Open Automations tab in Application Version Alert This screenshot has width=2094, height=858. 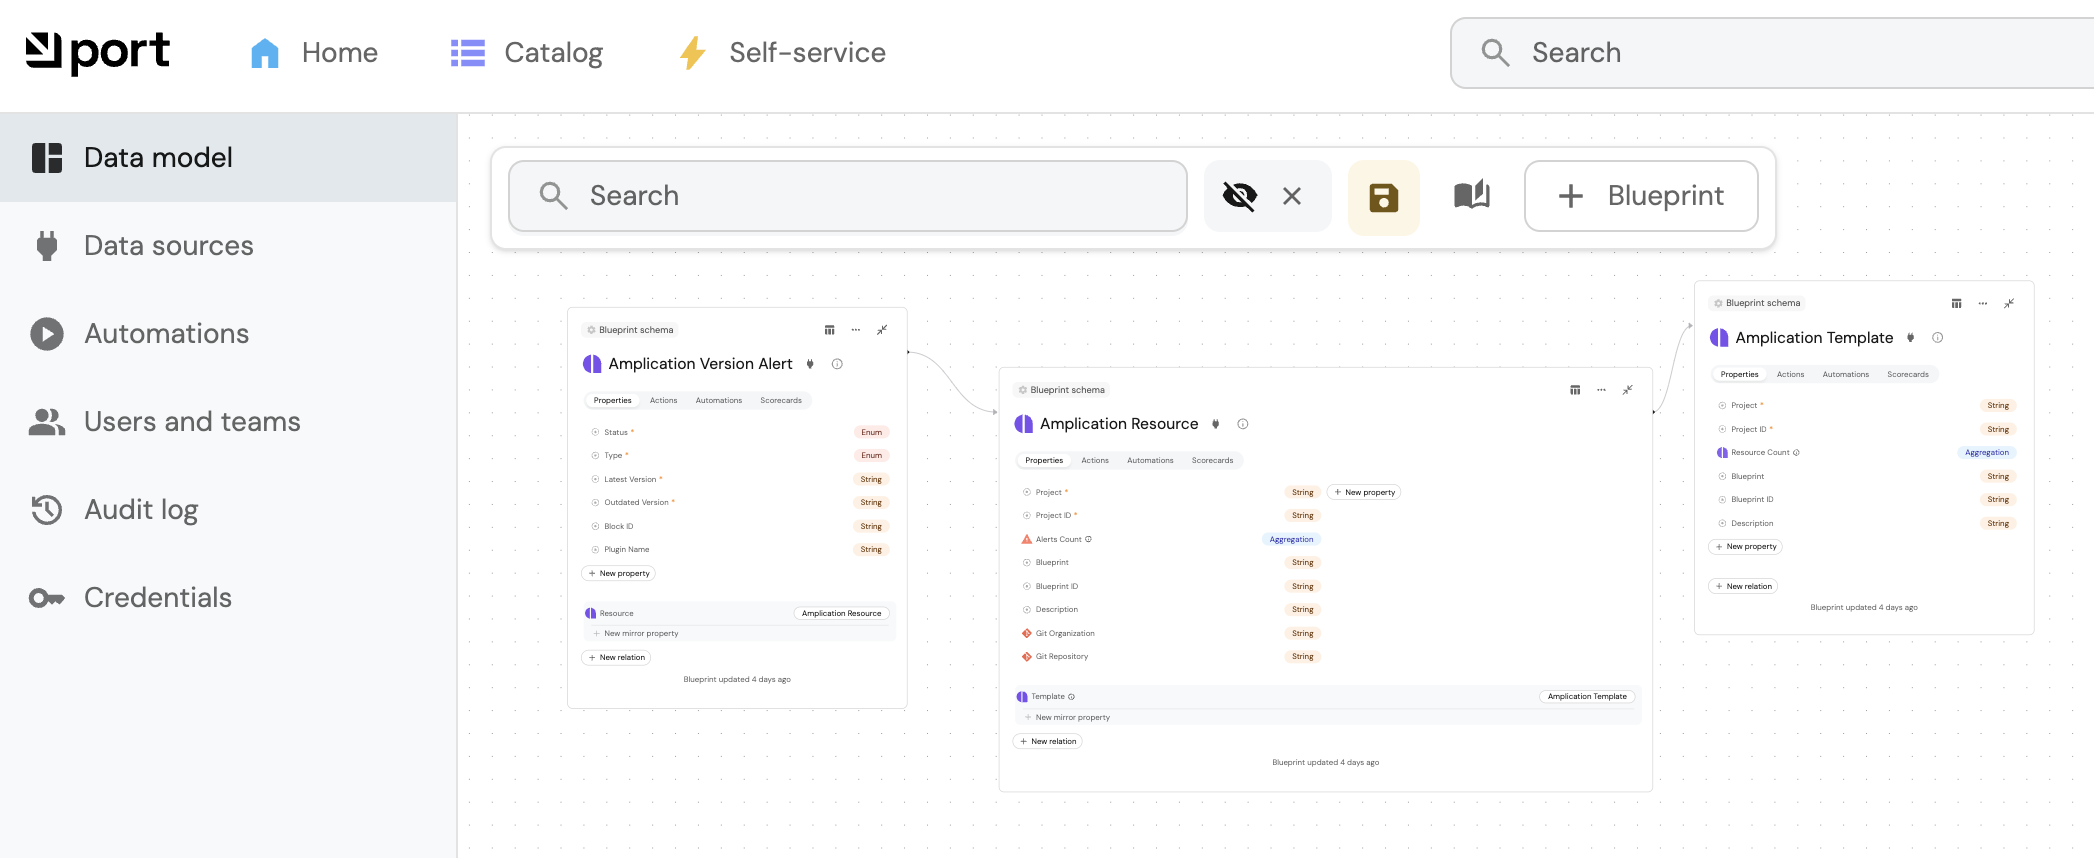(719, 400)
